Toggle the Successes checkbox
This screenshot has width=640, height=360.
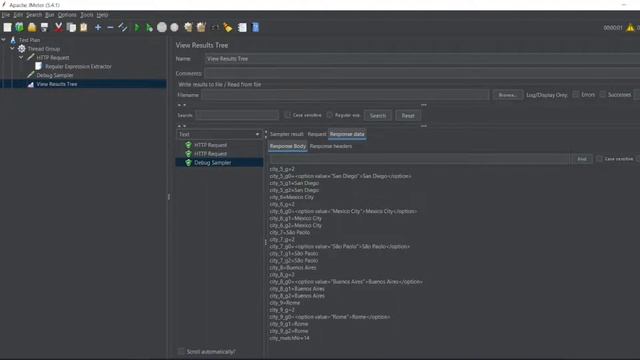point(602,95)
